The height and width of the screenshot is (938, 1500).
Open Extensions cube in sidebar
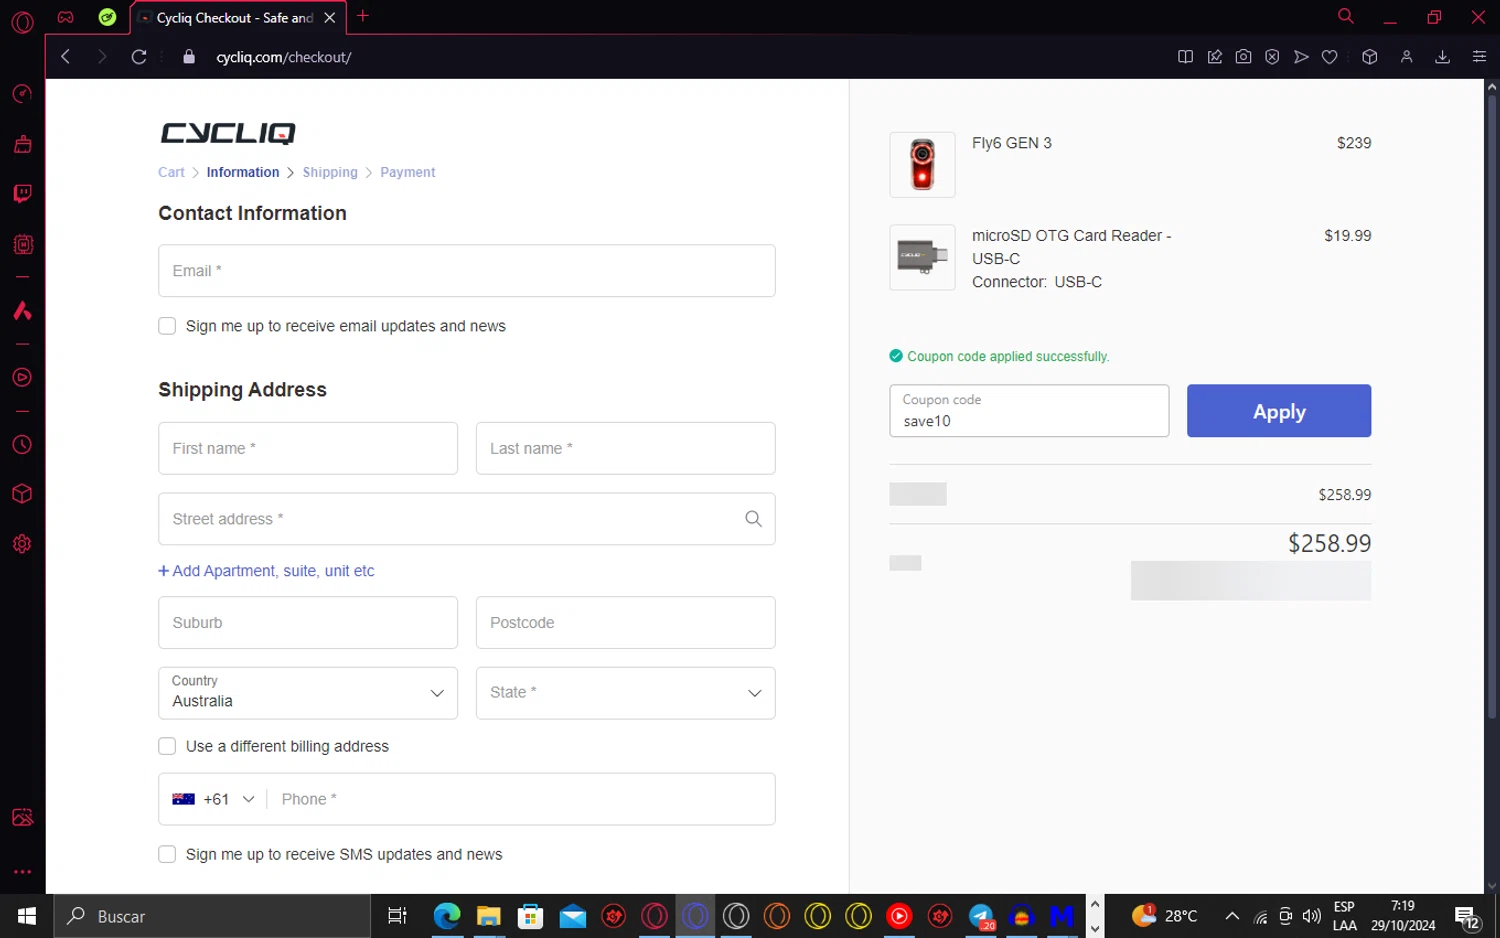pos(22,494)
